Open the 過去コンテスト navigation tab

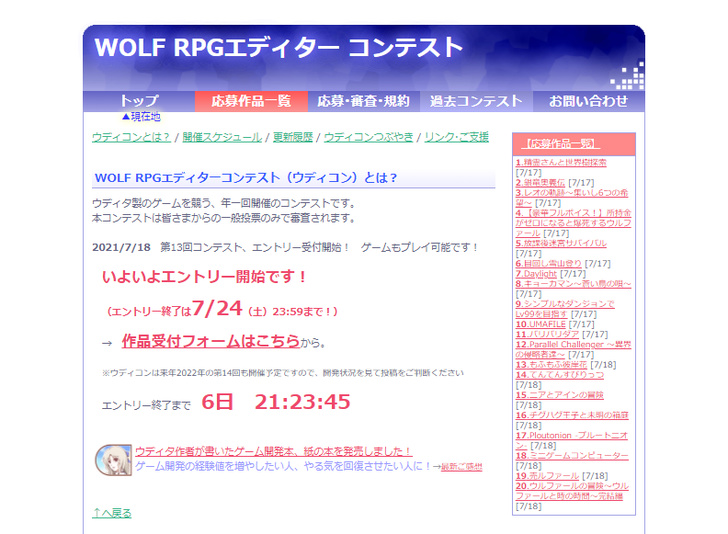click(x=476, y=101)
